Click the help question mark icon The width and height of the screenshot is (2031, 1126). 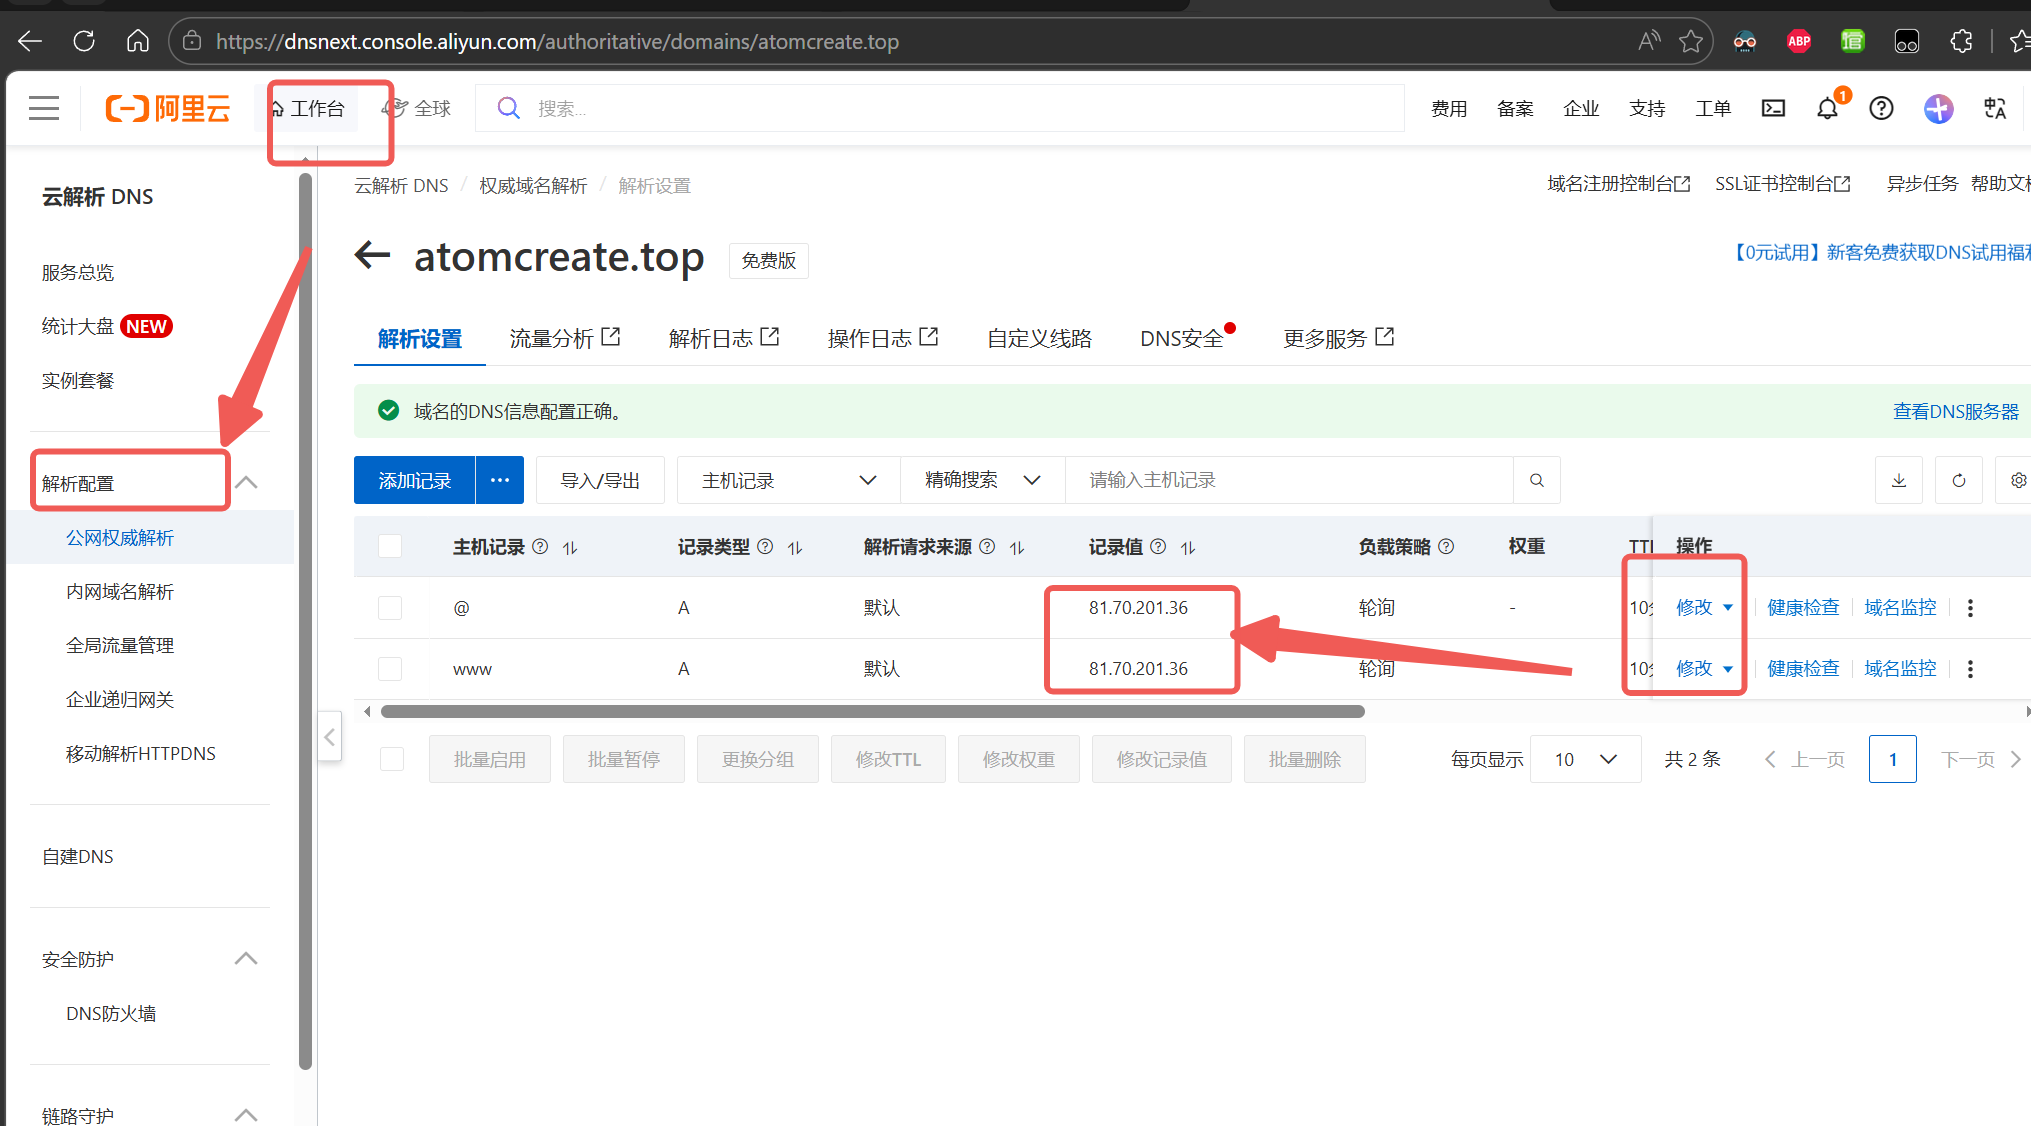pyautogui.click(x=1881, y=108)
